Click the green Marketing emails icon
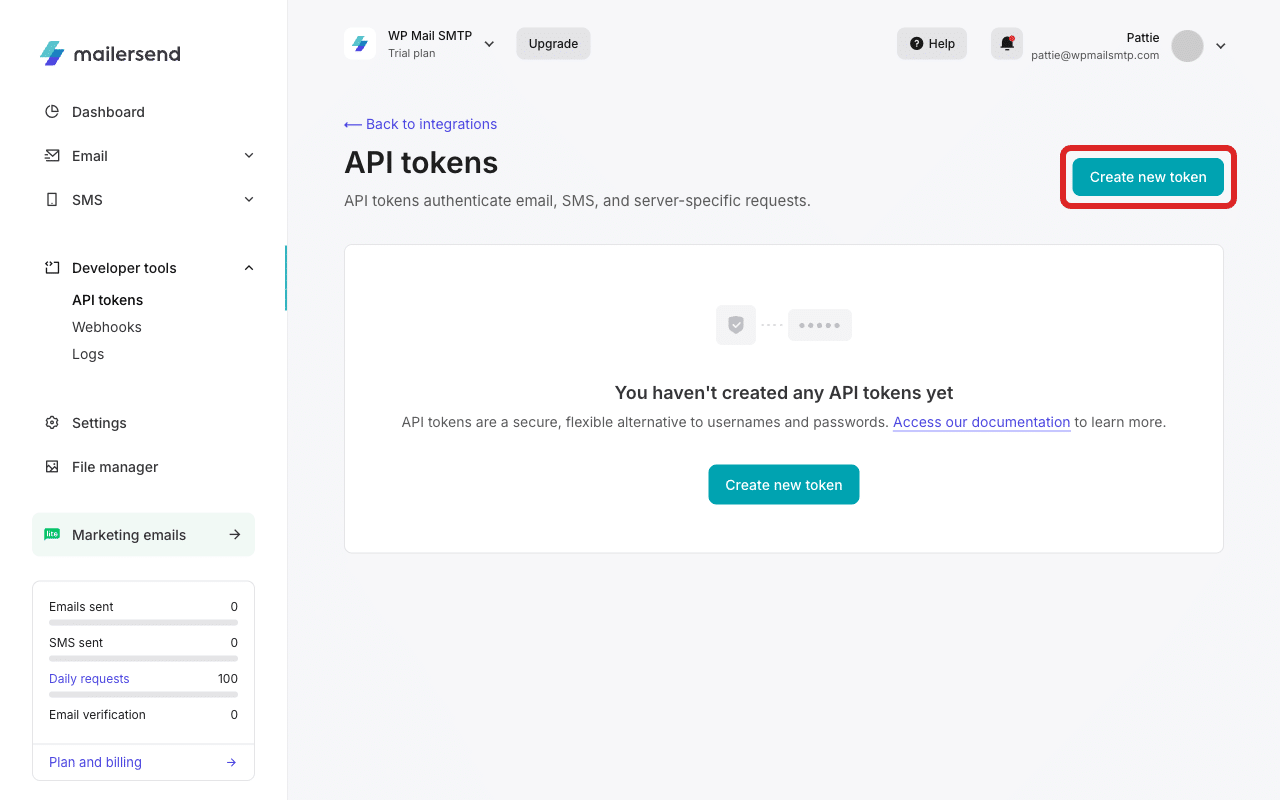Viewport: 1280px width, 800px height. pyautogui.click(x=51, y=534)
